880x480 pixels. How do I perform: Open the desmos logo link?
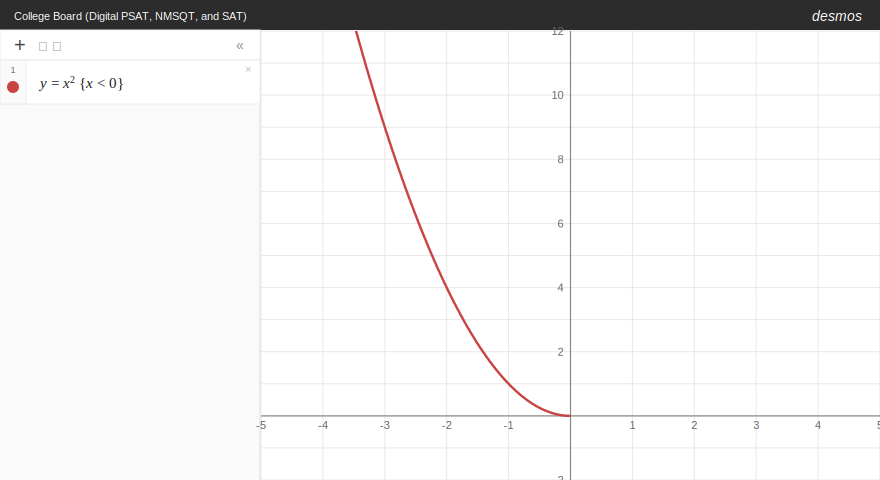(x=836, y=16)
